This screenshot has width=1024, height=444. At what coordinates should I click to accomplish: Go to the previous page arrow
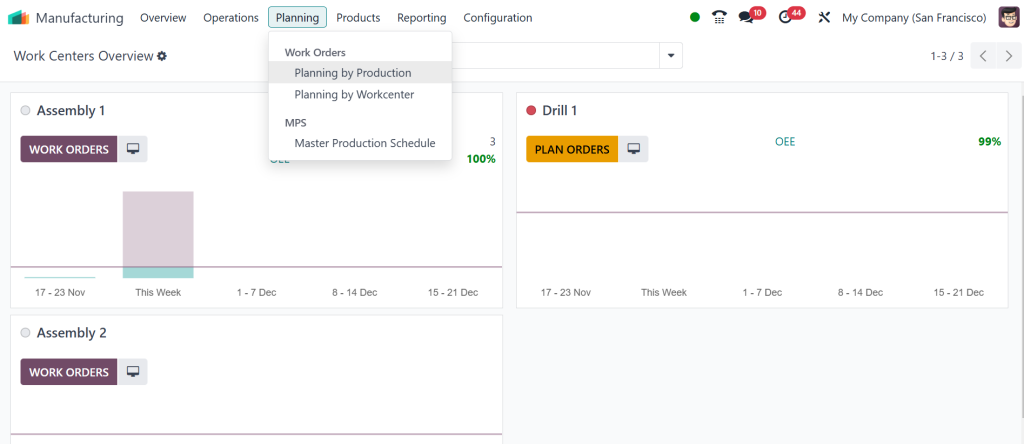click(983, 56)
